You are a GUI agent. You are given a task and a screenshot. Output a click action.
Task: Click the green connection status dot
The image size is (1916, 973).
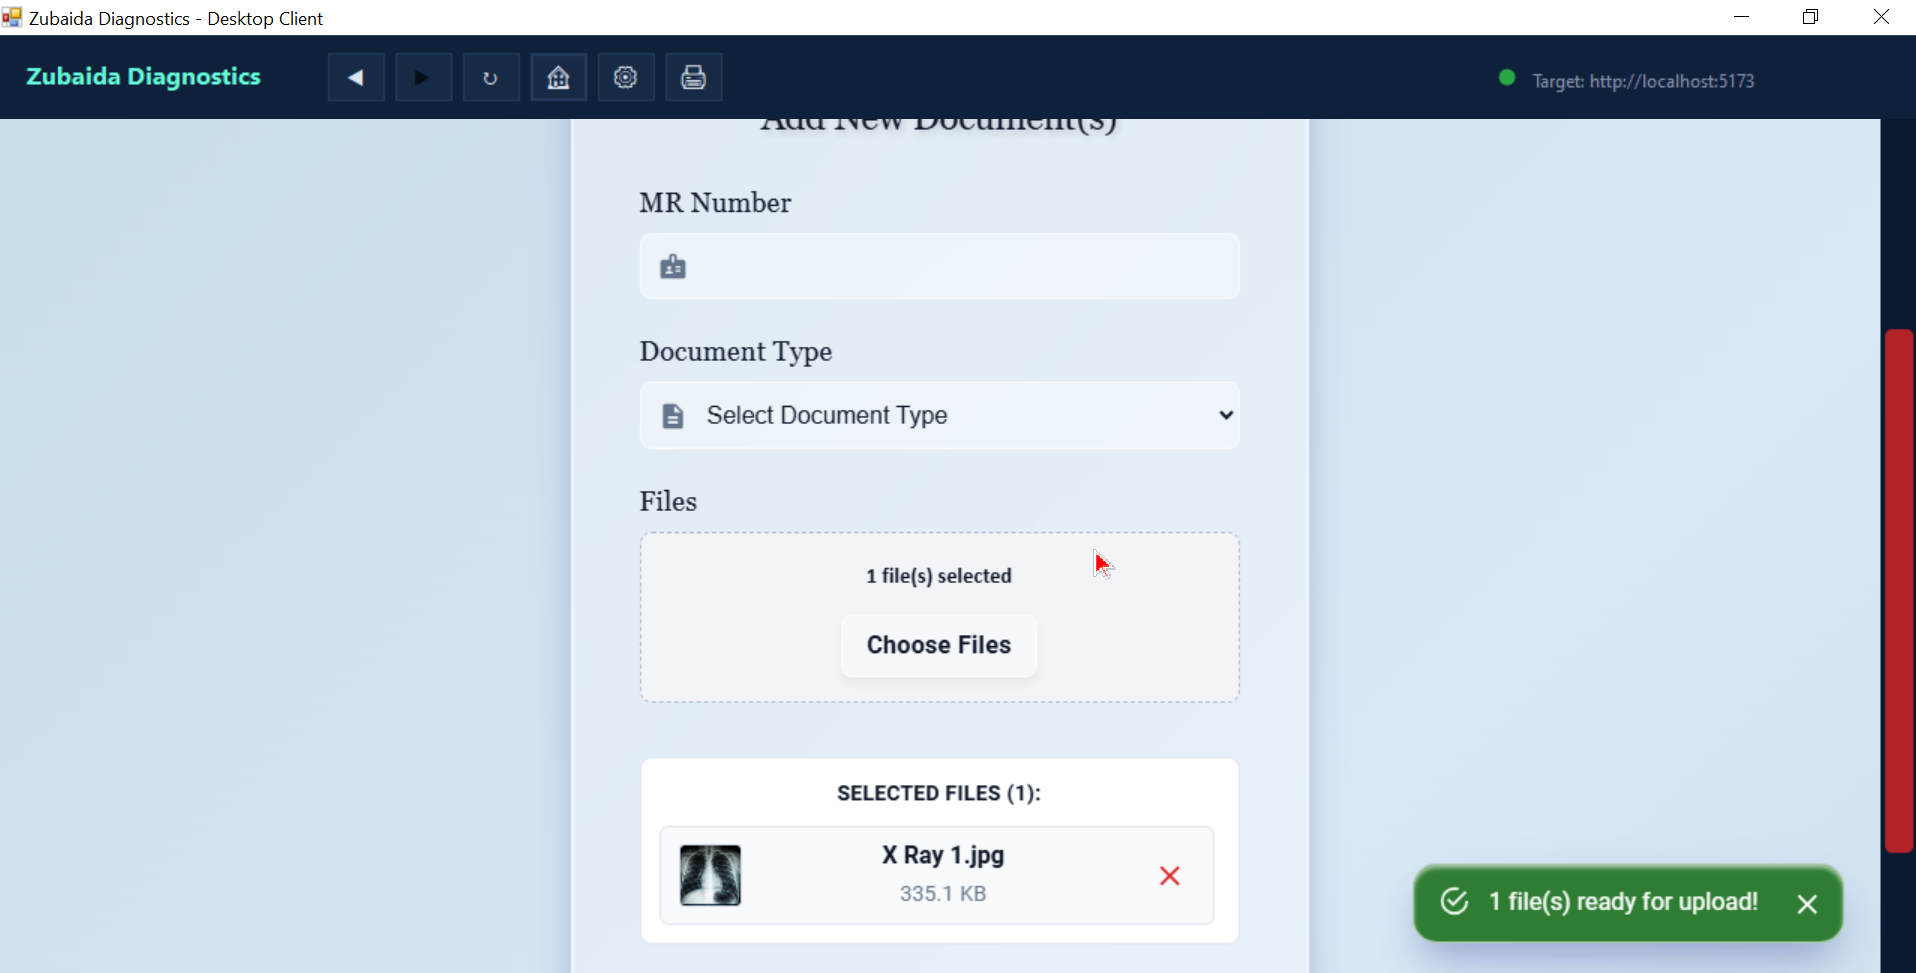tap(1506, 78)
